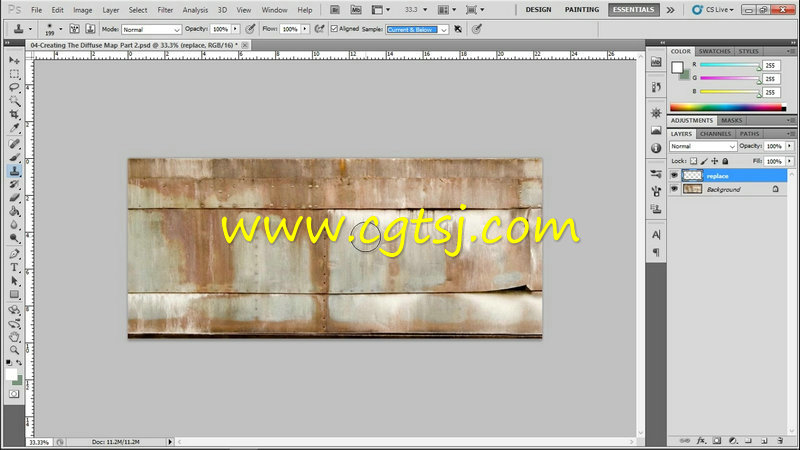Screen dimensions: 800x450
Task: Select the Eyedropper tool
Action: tap(14, 128)
